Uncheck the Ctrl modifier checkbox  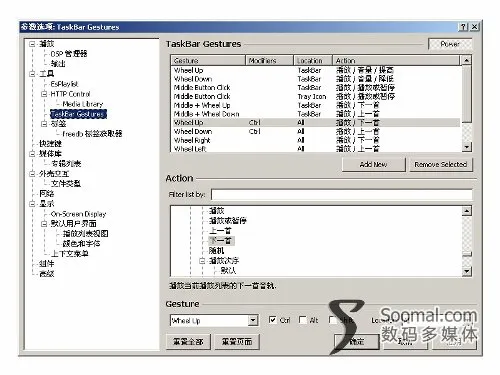click(x=272, y=320)
